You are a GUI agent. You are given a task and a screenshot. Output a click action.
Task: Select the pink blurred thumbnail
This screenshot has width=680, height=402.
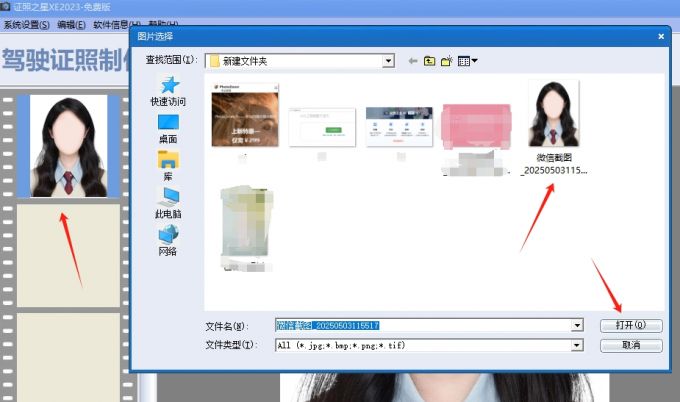pyautogui.click(x=476, y=126)
